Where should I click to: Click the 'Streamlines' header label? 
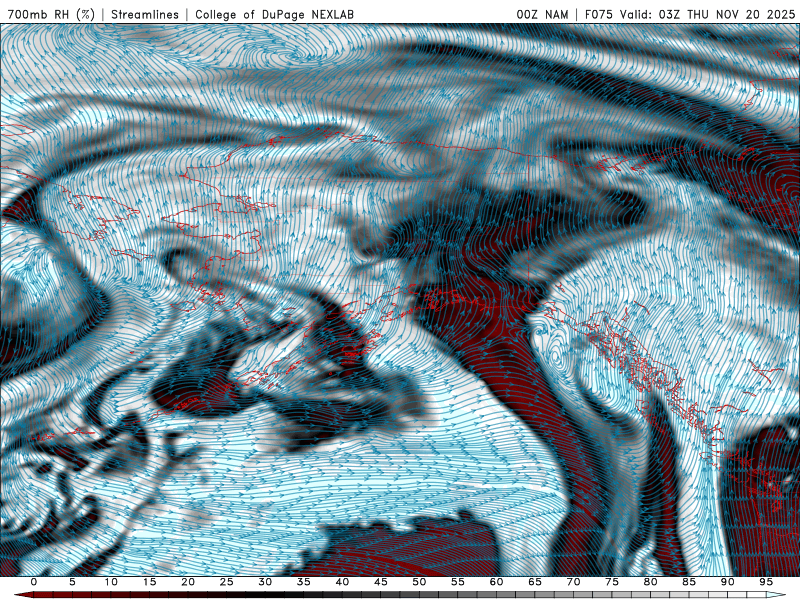(x=145, y=14)
